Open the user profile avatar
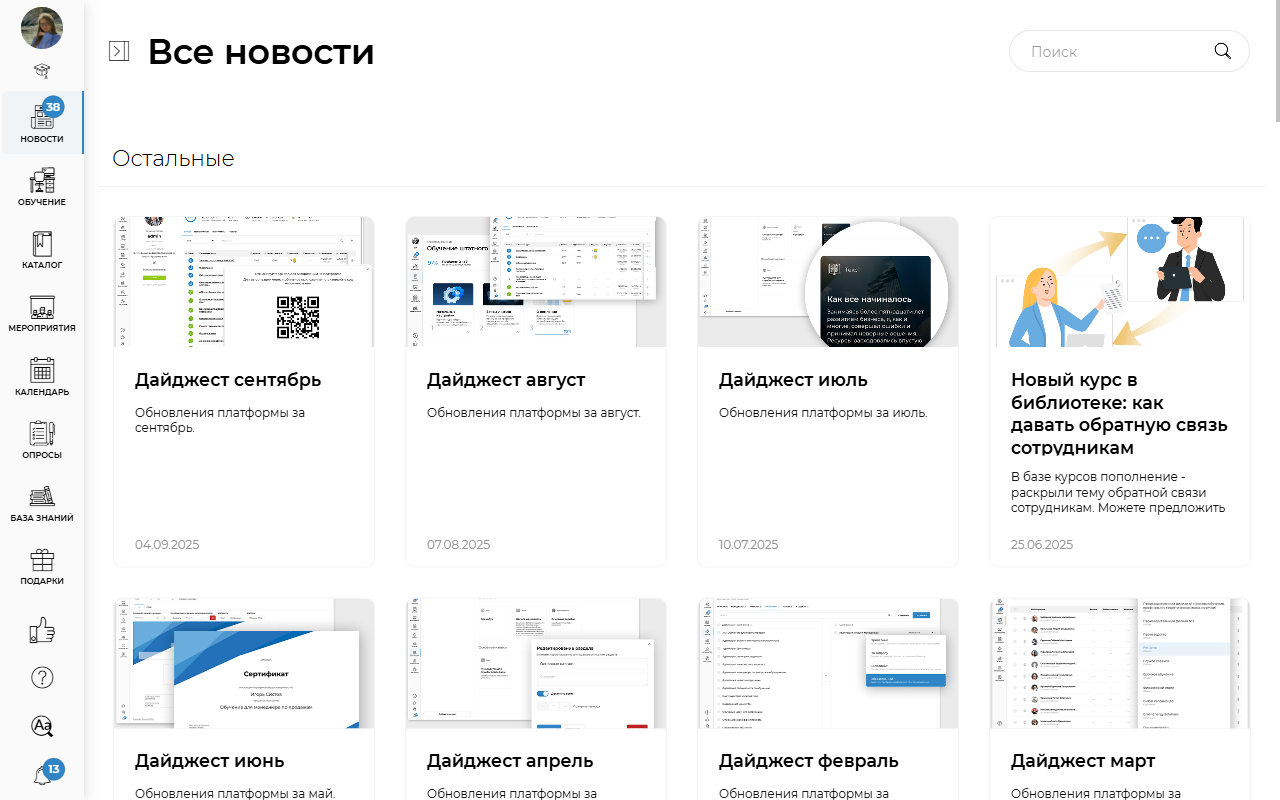Screen dimensions: 1280x800 (x=42, y=28)
